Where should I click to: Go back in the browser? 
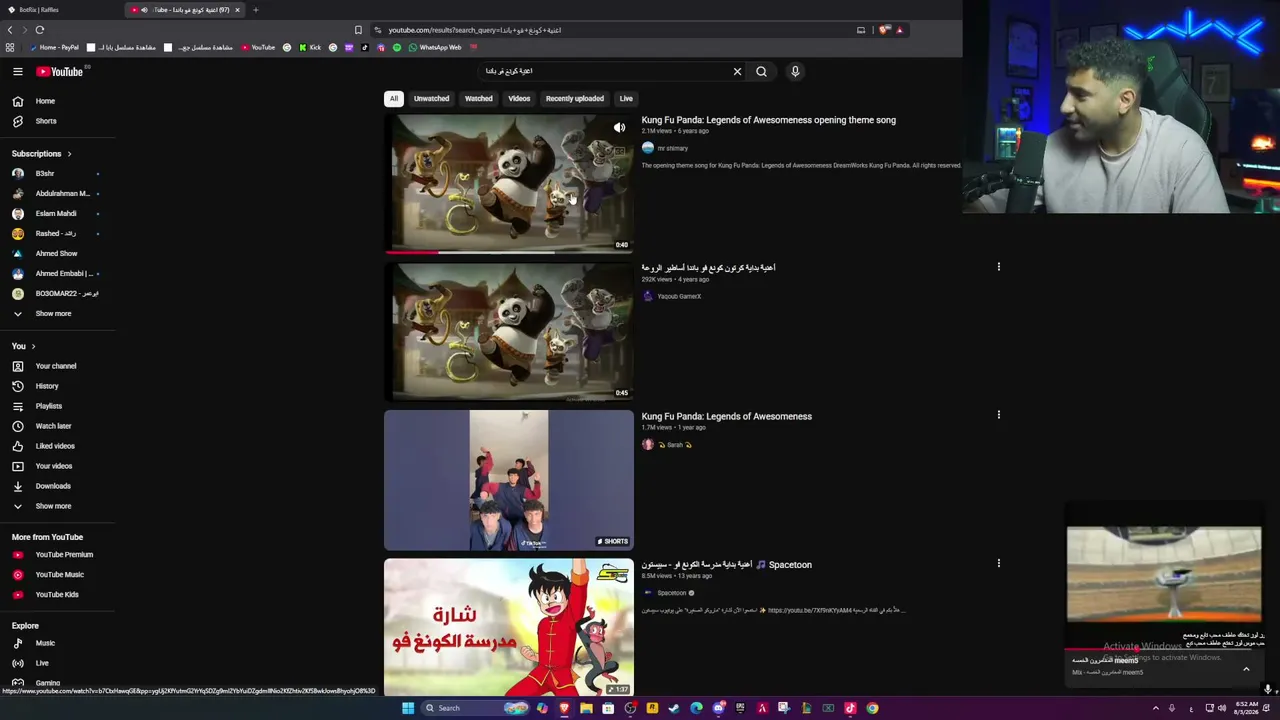pyautogui.click(x=10, y=30)
